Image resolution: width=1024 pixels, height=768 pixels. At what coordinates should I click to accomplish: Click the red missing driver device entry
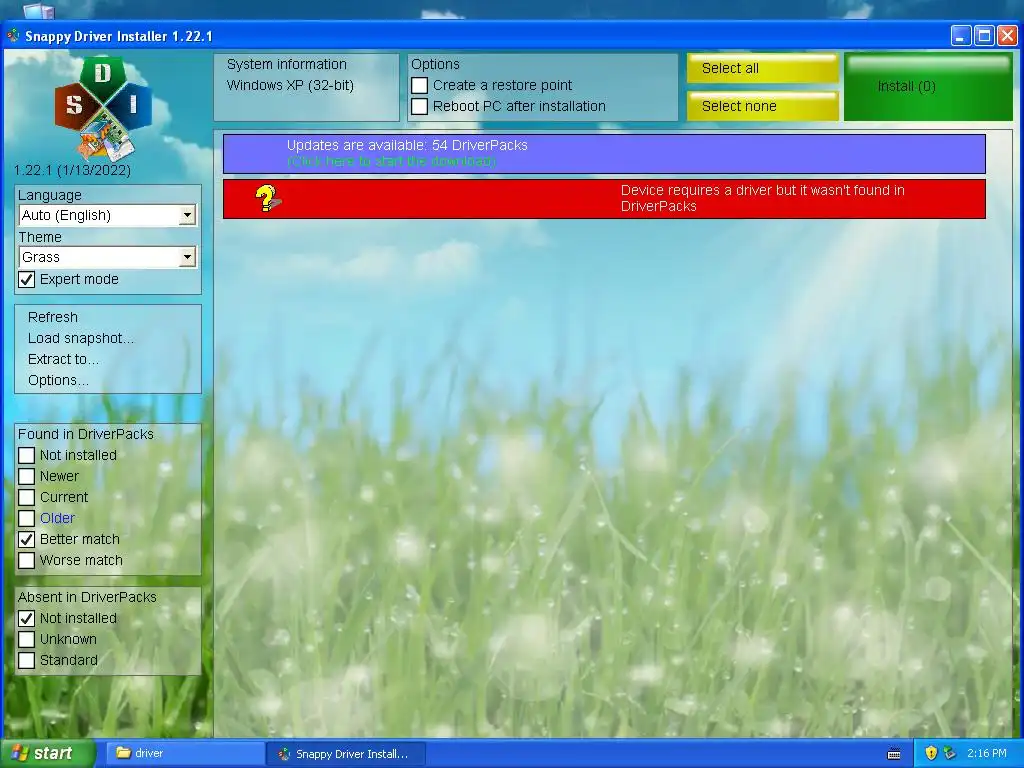point(604,199)
